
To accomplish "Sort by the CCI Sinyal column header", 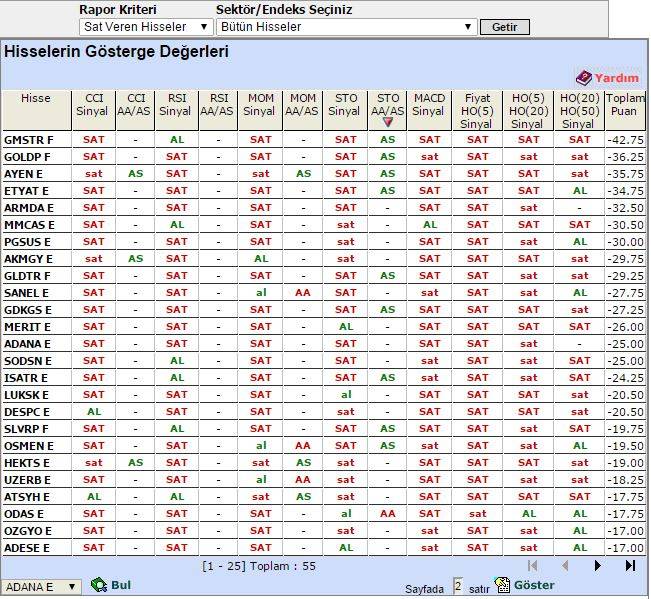I will (93, 105).
